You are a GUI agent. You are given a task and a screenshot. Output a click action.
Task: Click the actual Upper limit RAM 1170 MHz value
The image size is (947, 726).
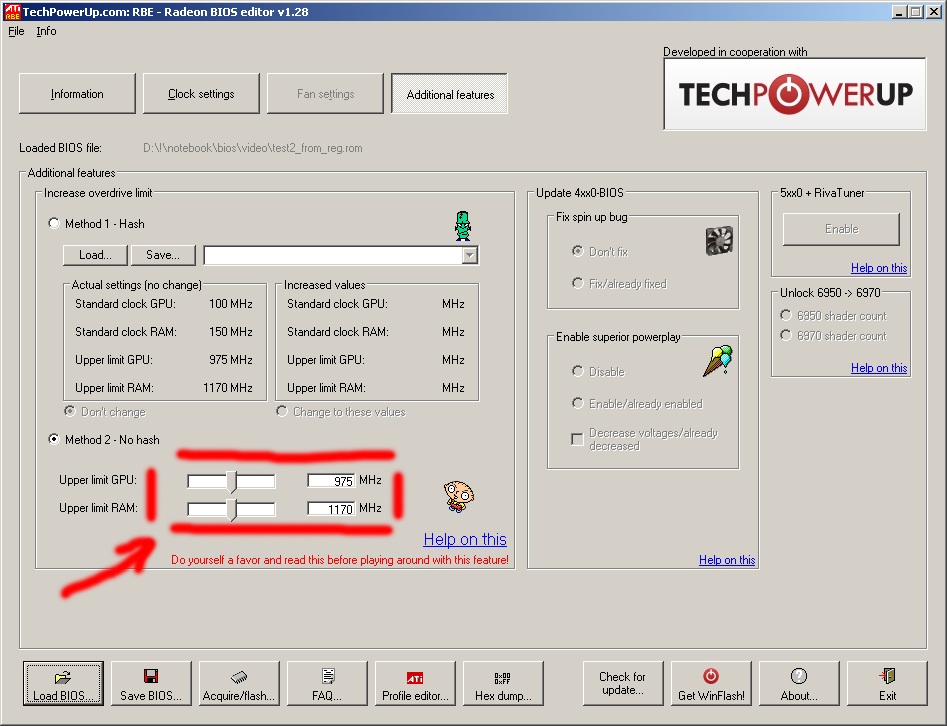pyautogui.click(x=228, y=388)
